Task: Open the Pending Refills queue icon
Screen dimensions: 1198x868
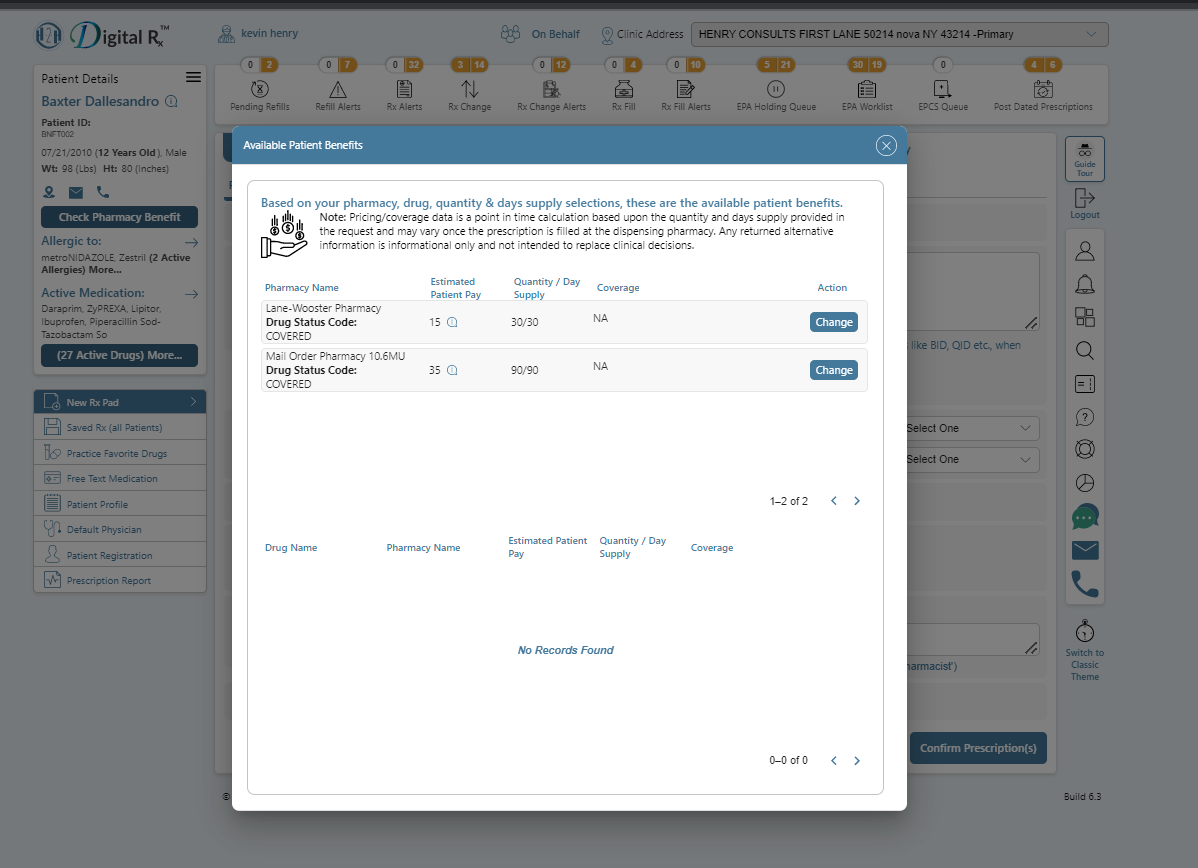Action: pos(259,90)
